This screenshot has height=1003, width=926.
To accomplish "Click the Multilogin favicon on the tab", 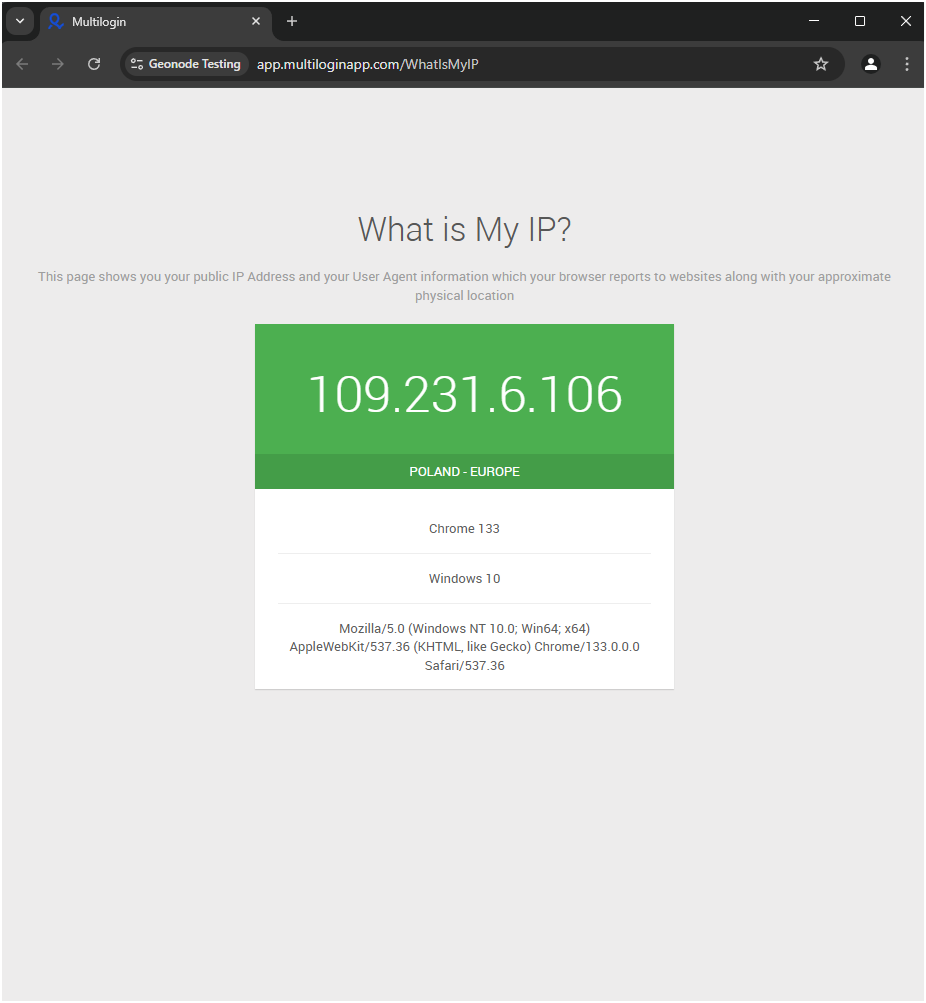I will click(x=57, y=21).
